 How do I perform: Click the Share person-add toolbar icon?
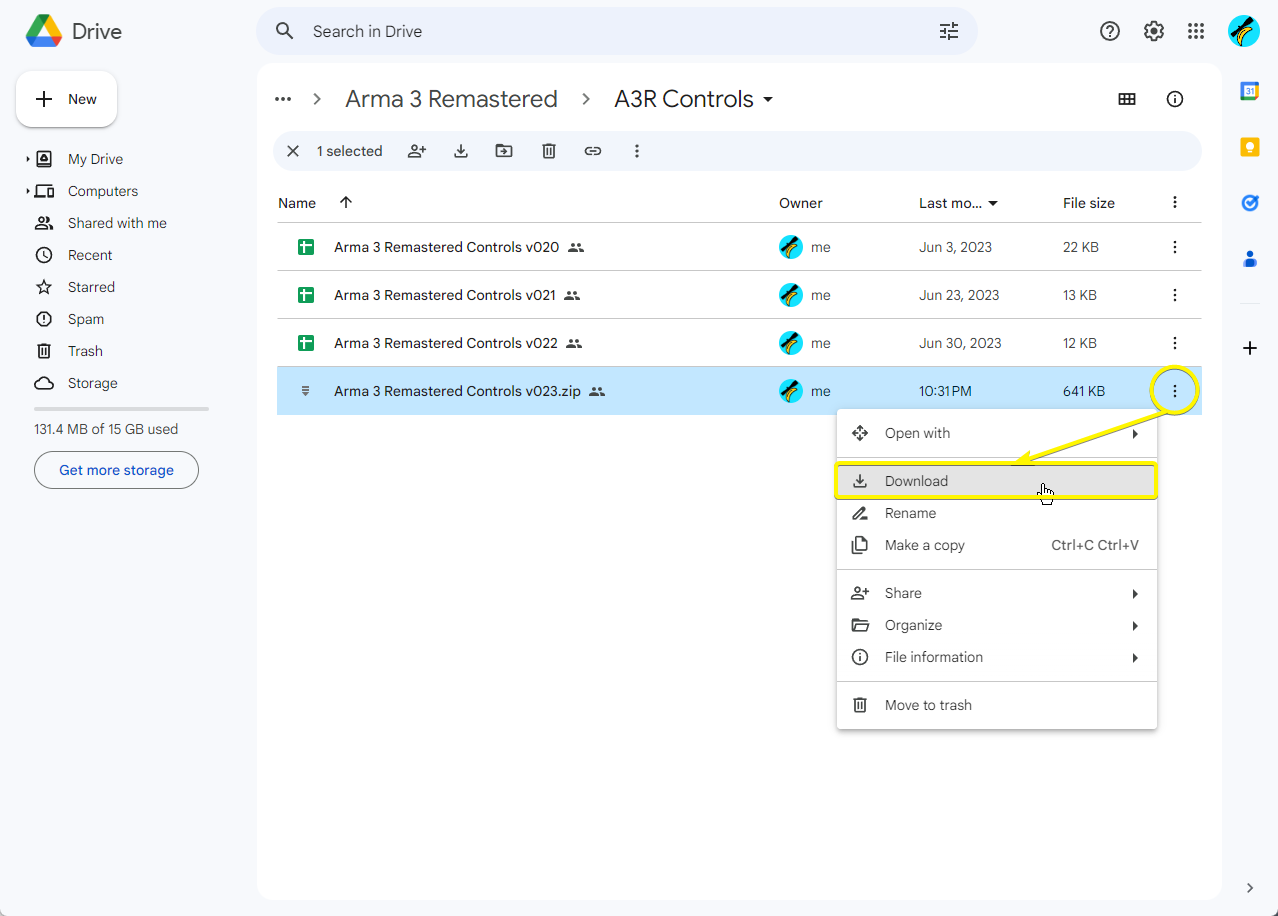(417, 151)
